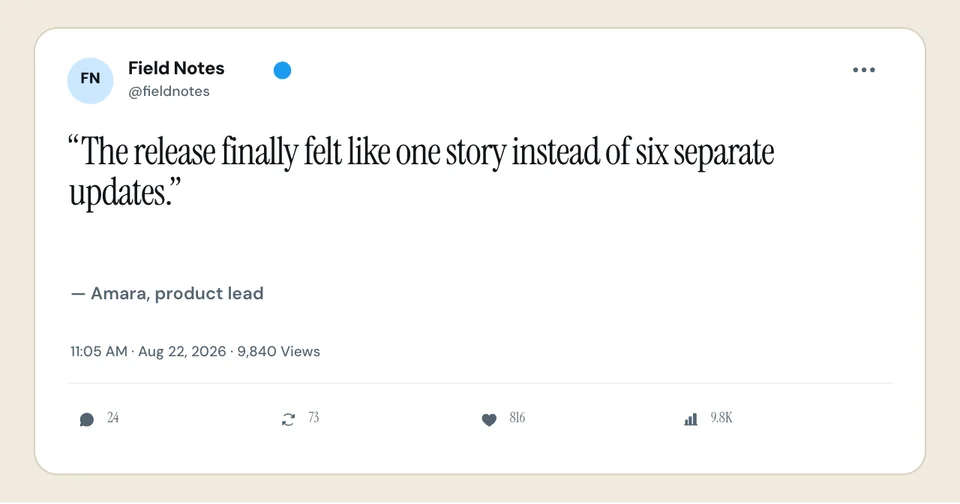Screen dimensions: 960x504
Task: Open the FN profile avatar
Action: (x=90, y=80)
